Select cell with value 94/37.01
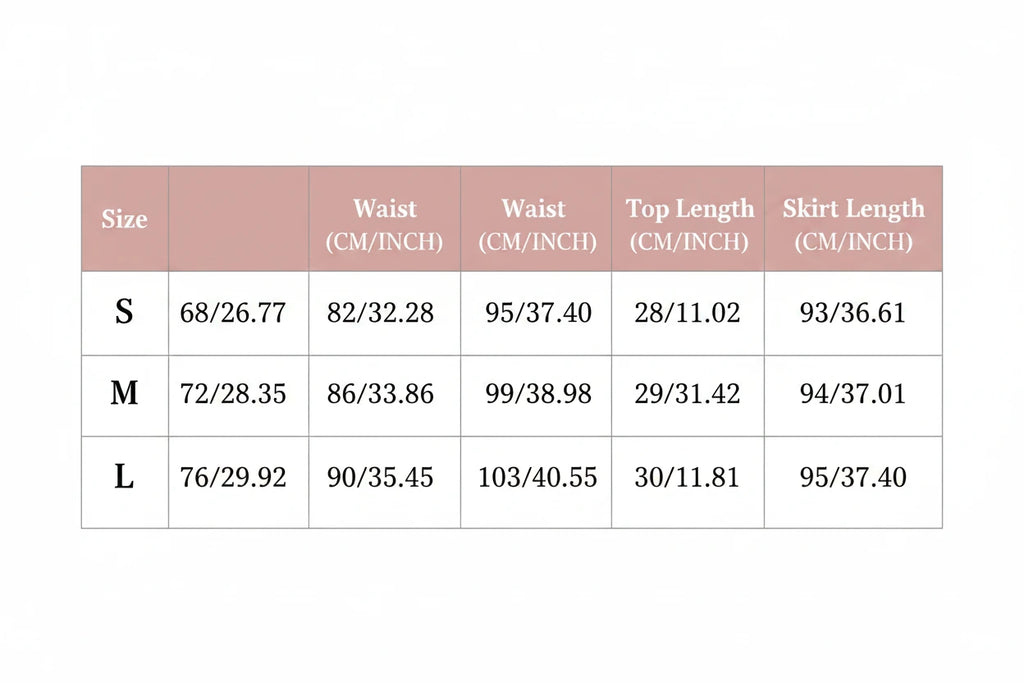 [x=854, y=396]
